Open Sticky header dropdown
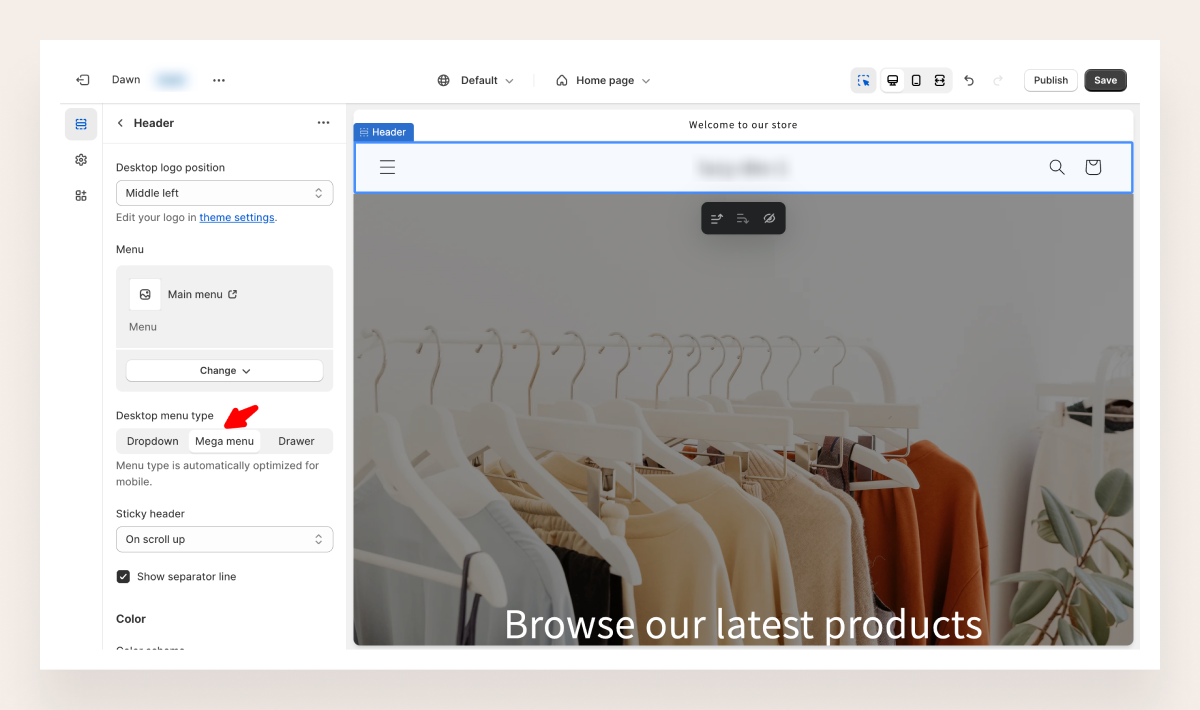Viewport: 1200px width, 710px height. coord(224,539)
